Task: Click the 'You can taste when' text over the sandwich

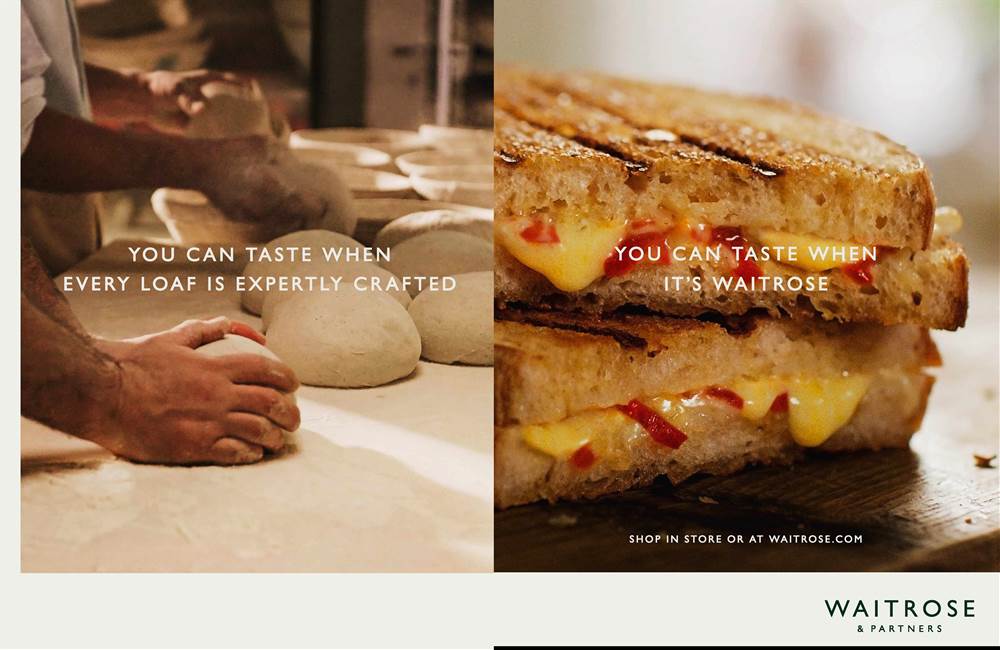Action: point(746,254)
